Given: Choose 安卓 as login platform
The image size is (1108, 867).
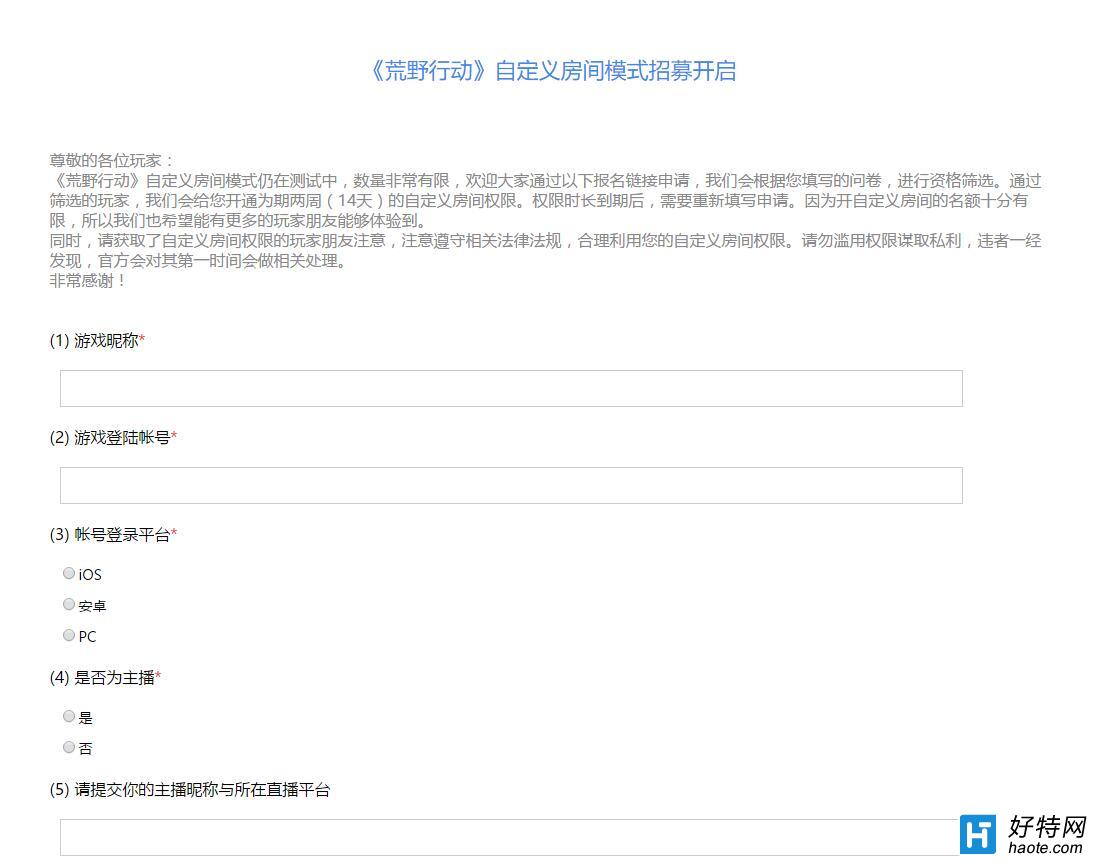Looking at the screenshot, I should click(69, 604).
